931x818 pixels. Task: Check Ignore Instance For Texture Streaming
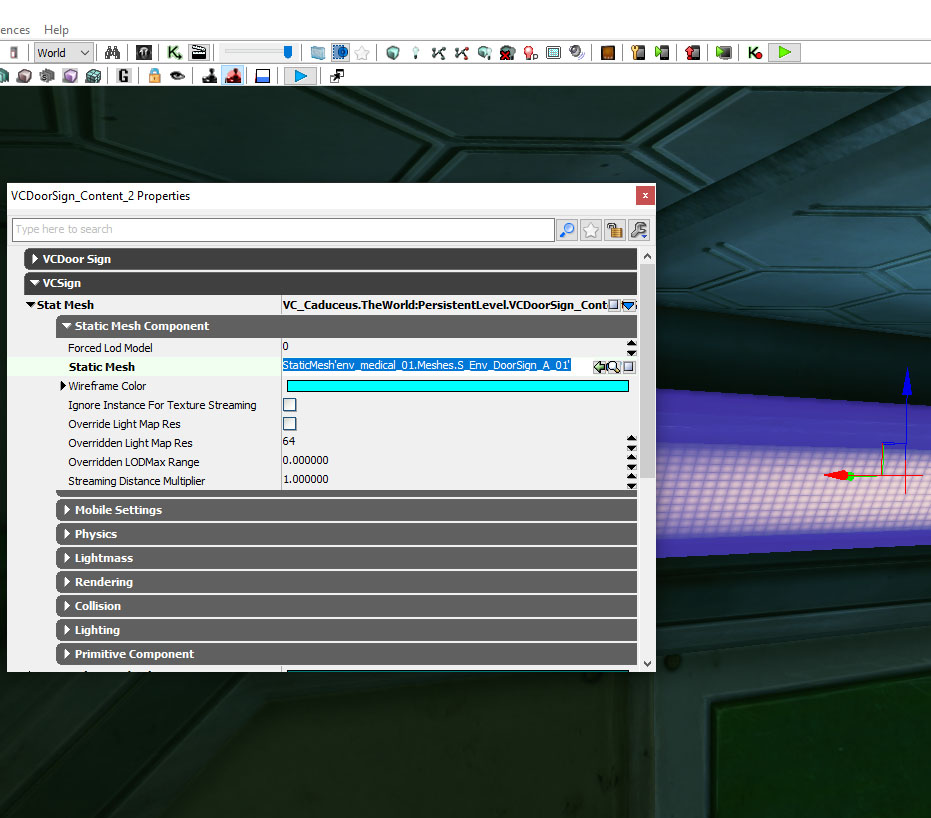pyautogui.click(x=290, y=405)
